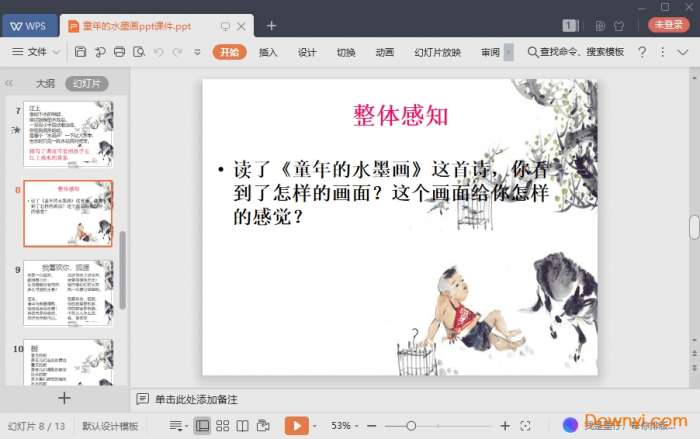Open the notes toggle dropdown in status bar
Image resolution: width=700 pixels, height=439 pixels.
coord(178,426)
